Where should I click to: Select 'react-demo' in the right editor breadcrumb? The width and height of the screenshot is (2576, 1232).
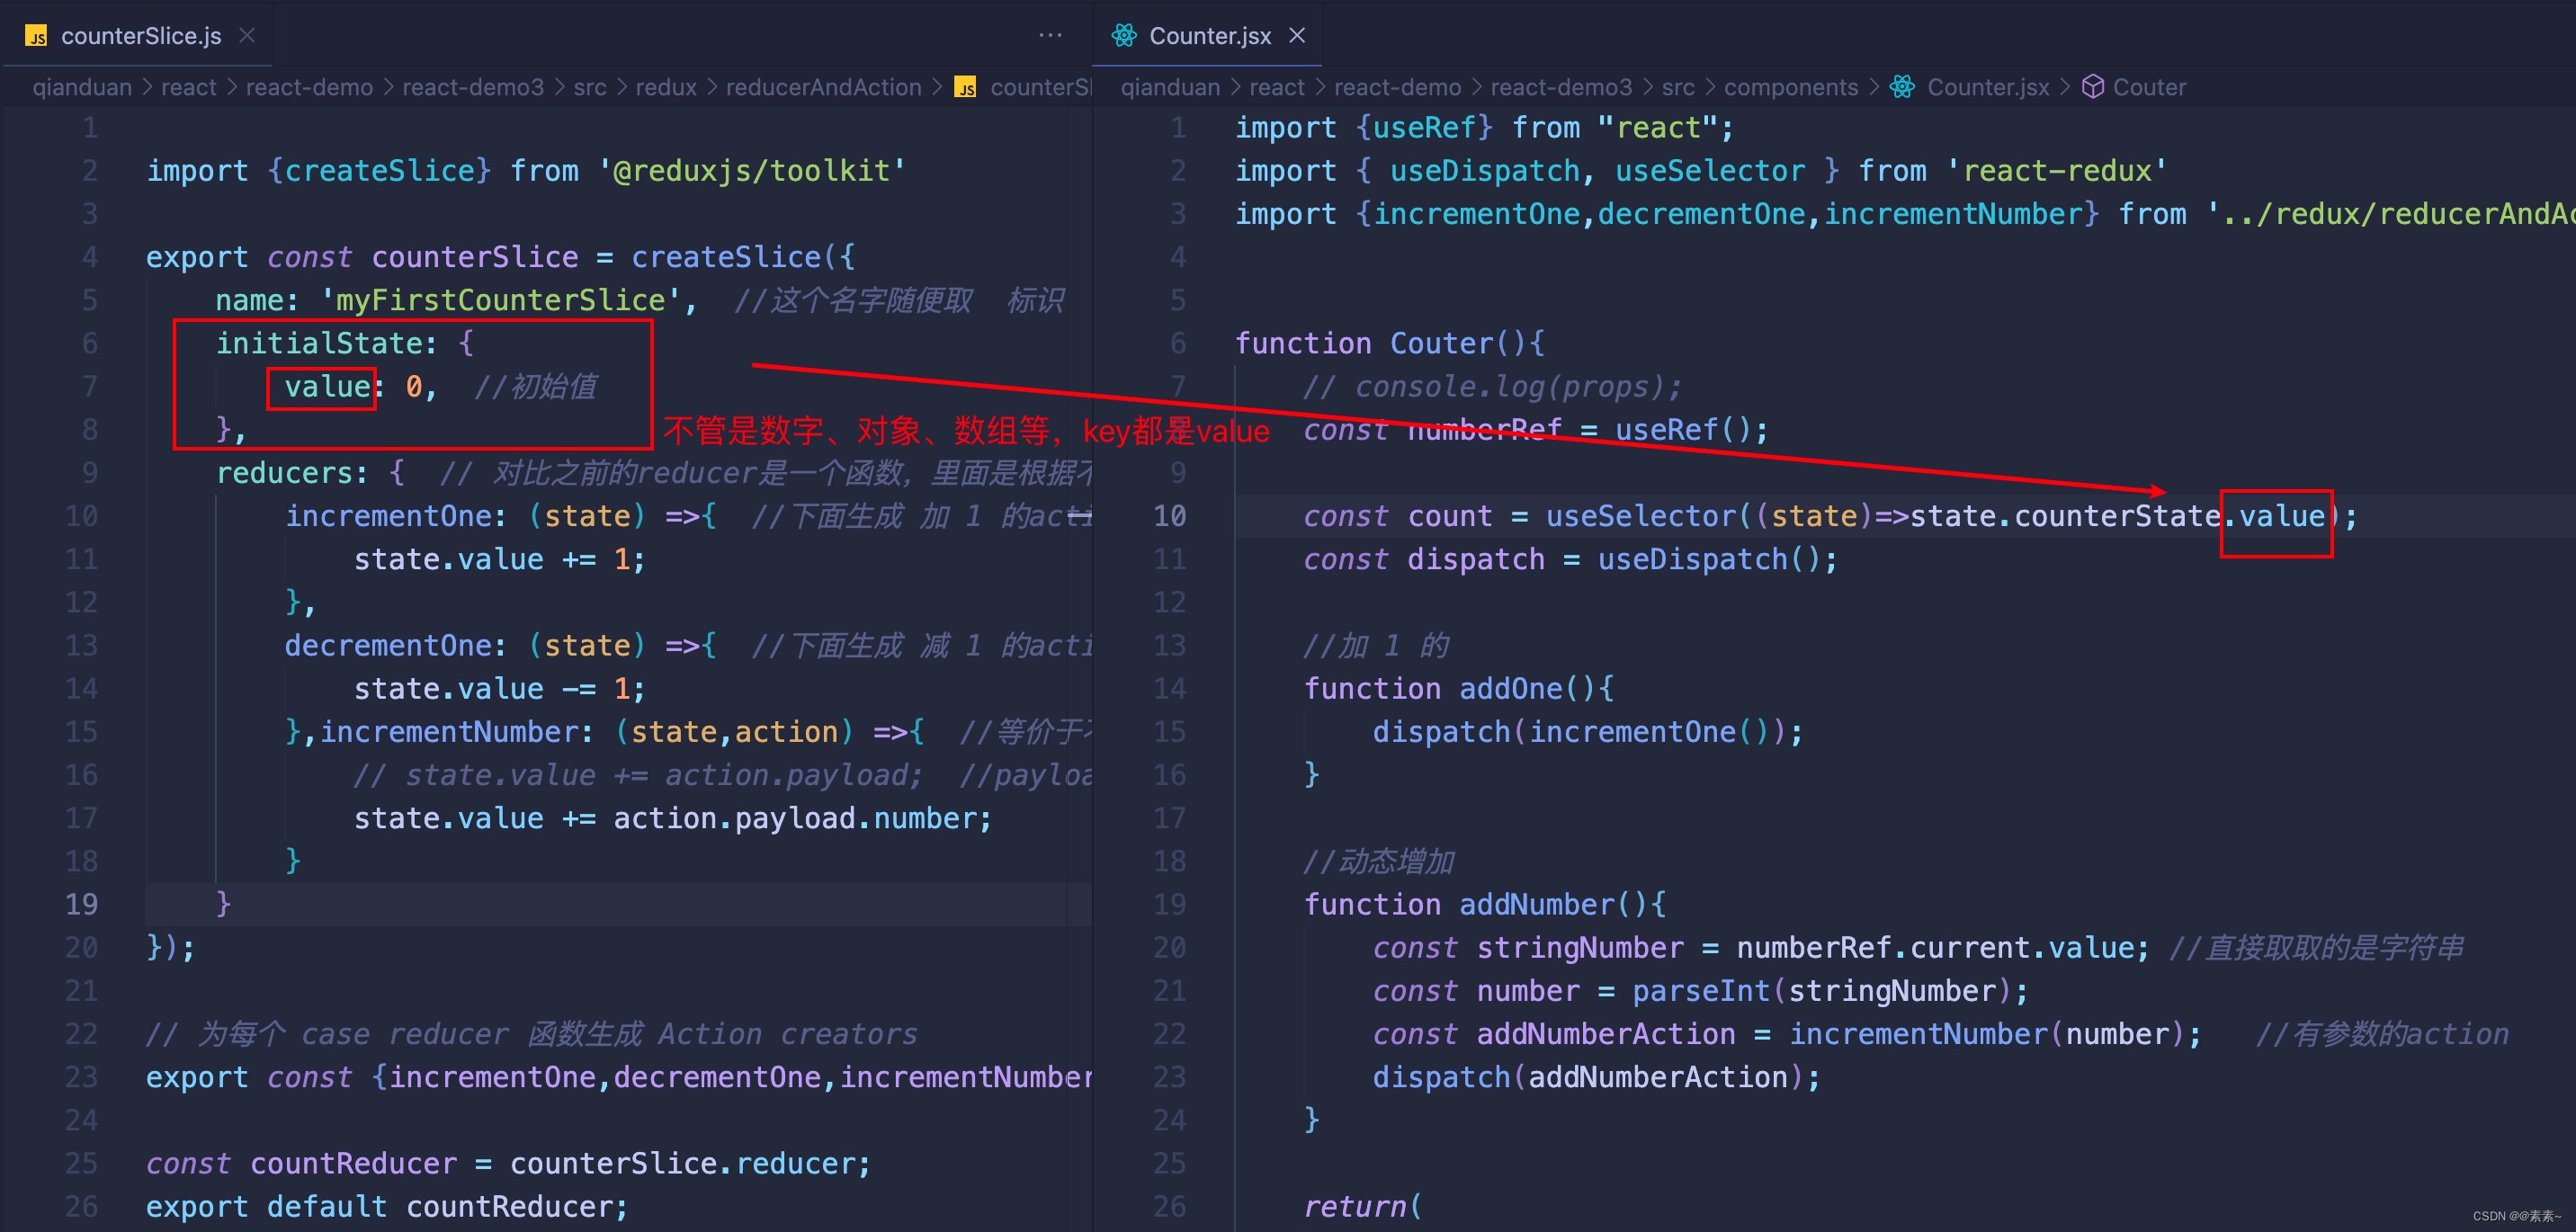tap(1397, 87)
